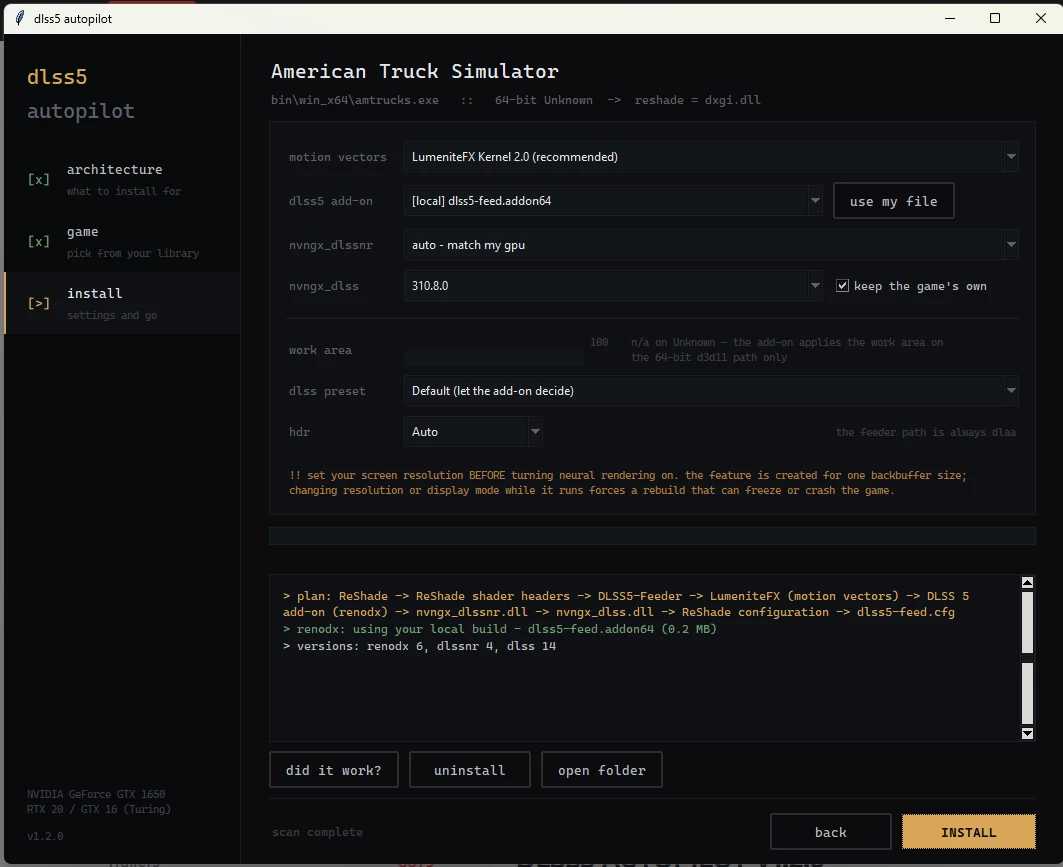The height and width of the screenshot is (867, 1063).
Task: Expand the dlss5 add-on combo box
Action: tap(613, 201)
